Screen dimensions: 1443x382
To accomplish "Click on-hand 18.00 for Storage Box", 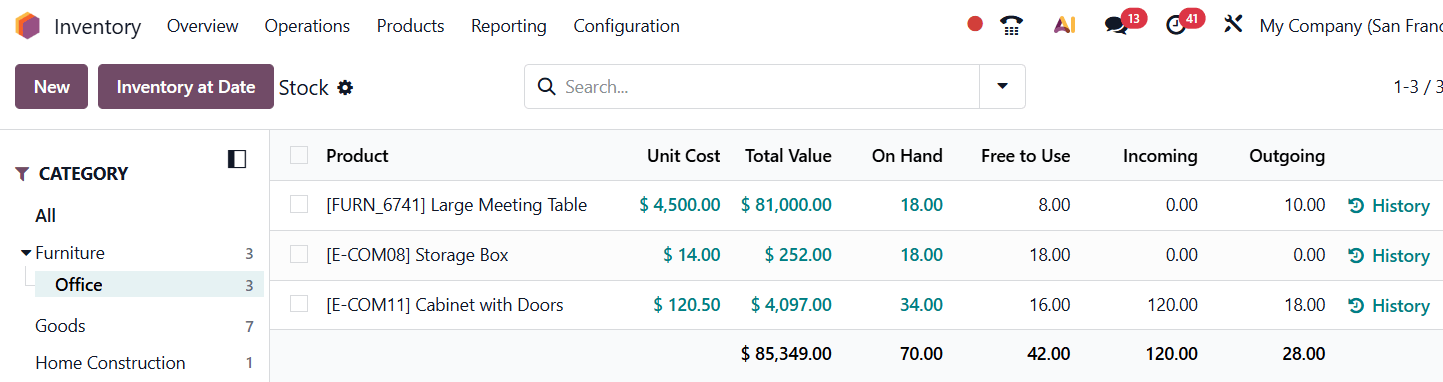I will tap(921, 255).
